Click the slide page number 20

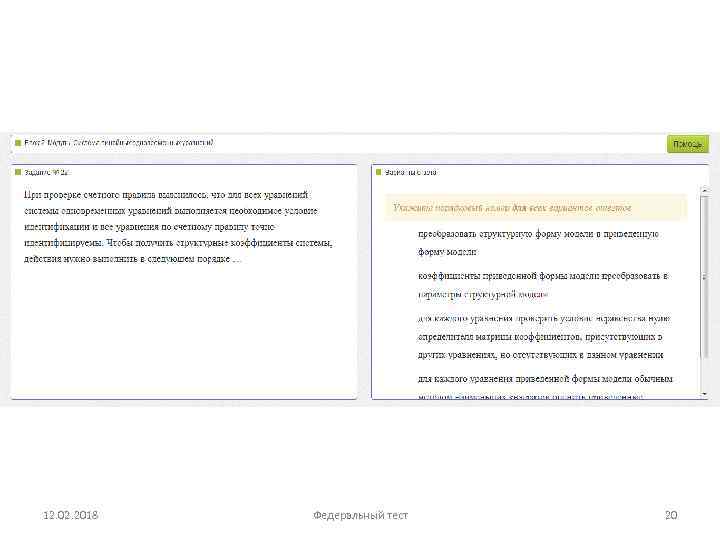click(x=671, y=515)
